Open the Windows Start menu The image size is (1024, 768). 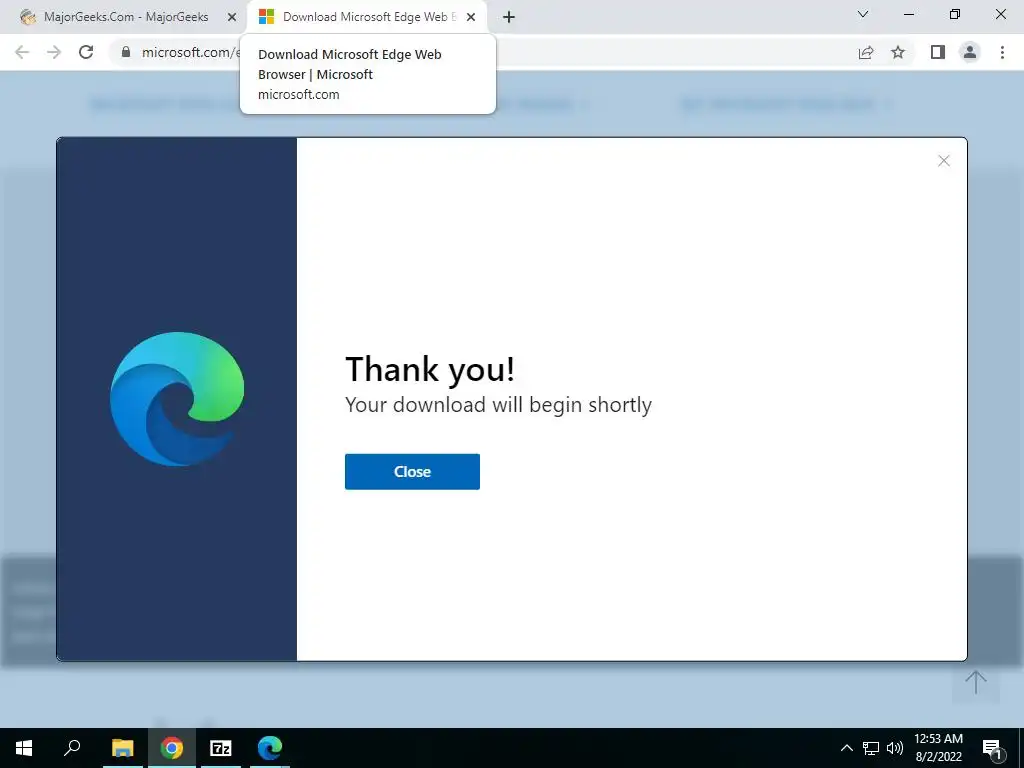point(24,748)
